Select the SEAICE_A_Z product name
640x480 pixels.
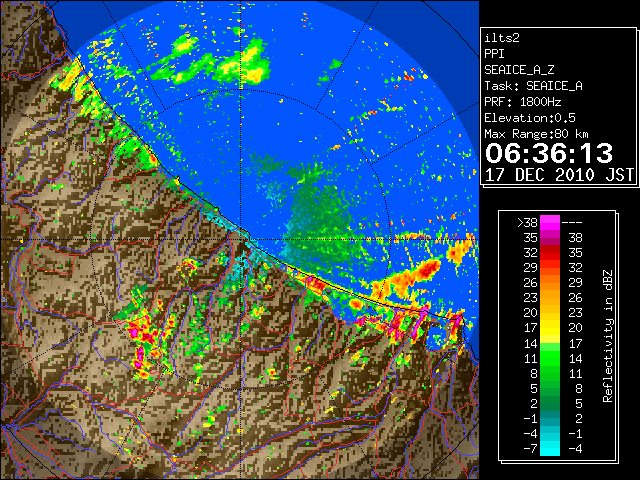(519, 70)
